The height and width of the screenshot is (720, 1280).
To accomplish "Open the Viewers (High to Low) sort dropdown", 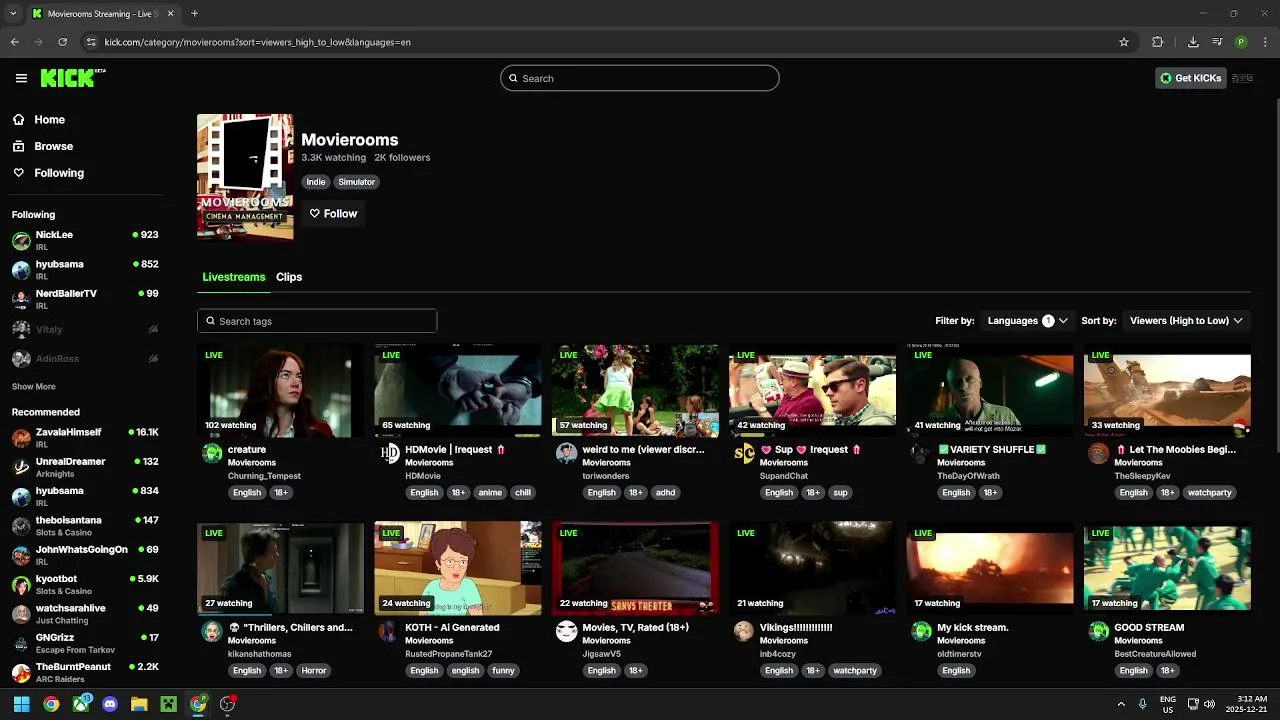I will (1186, 321).
